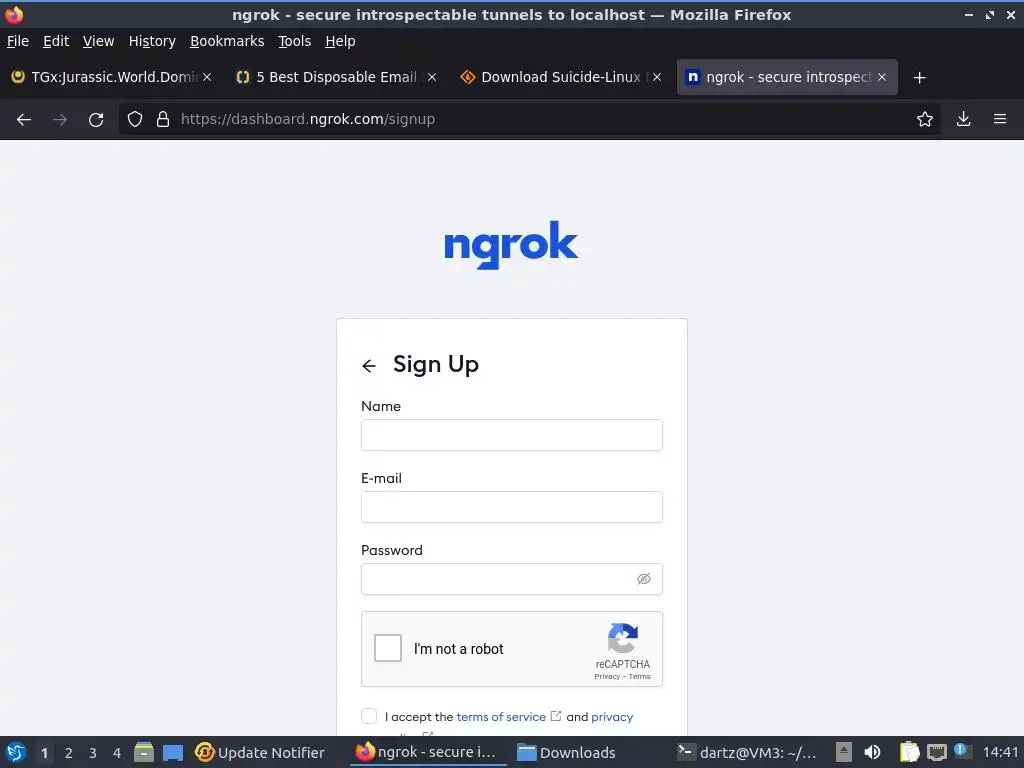
Task: Select the ngrok Firefox taskbar entry
Action: click(x=428, y=752)
